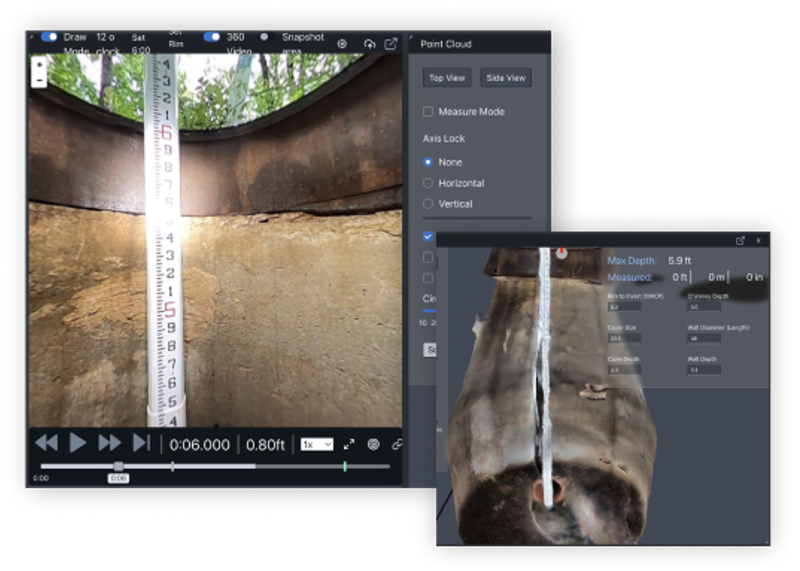Image resolution: width=800 pixels, height=571 pixels.
Task: Check the first empty checkbox under the blue one
Action: (428, 257)
